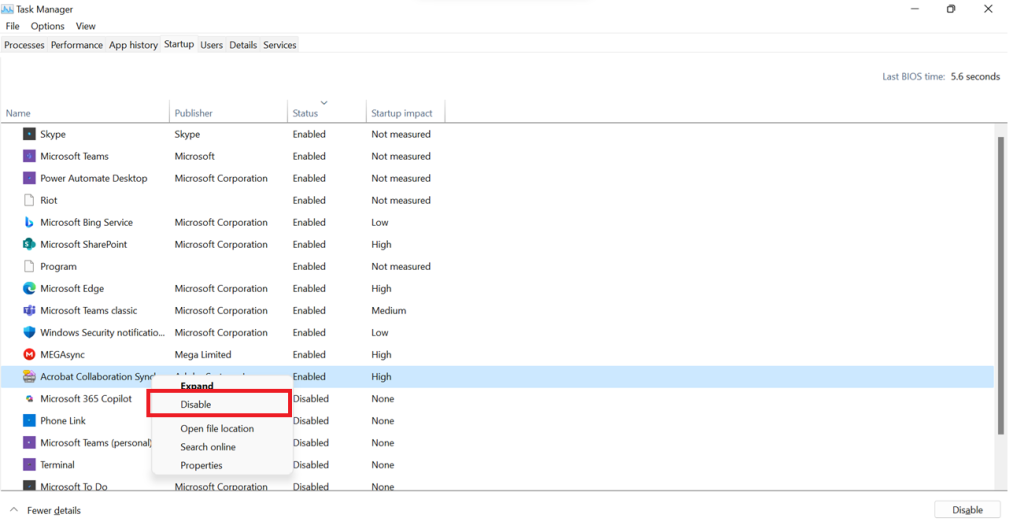The height and width of the screenshot is (529, 1024).
Task: Select the Microsoft Edge entry name
Action: click(72, 289)
